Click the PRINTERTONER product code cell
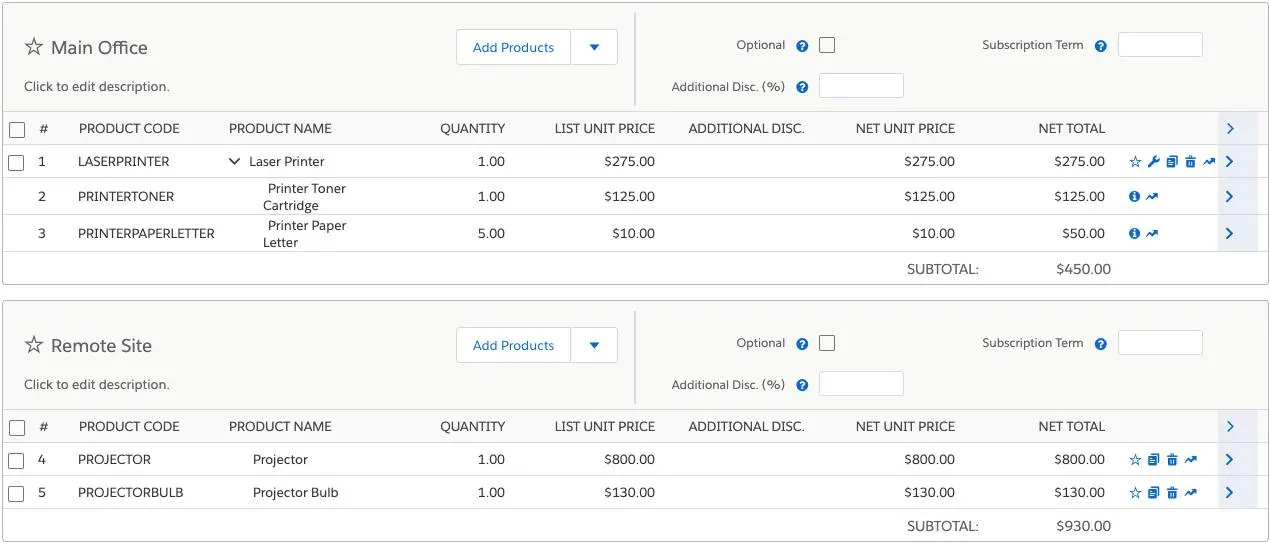This screenshot has height=544, width=1270. pyautogui.click(x=126, y=197)
